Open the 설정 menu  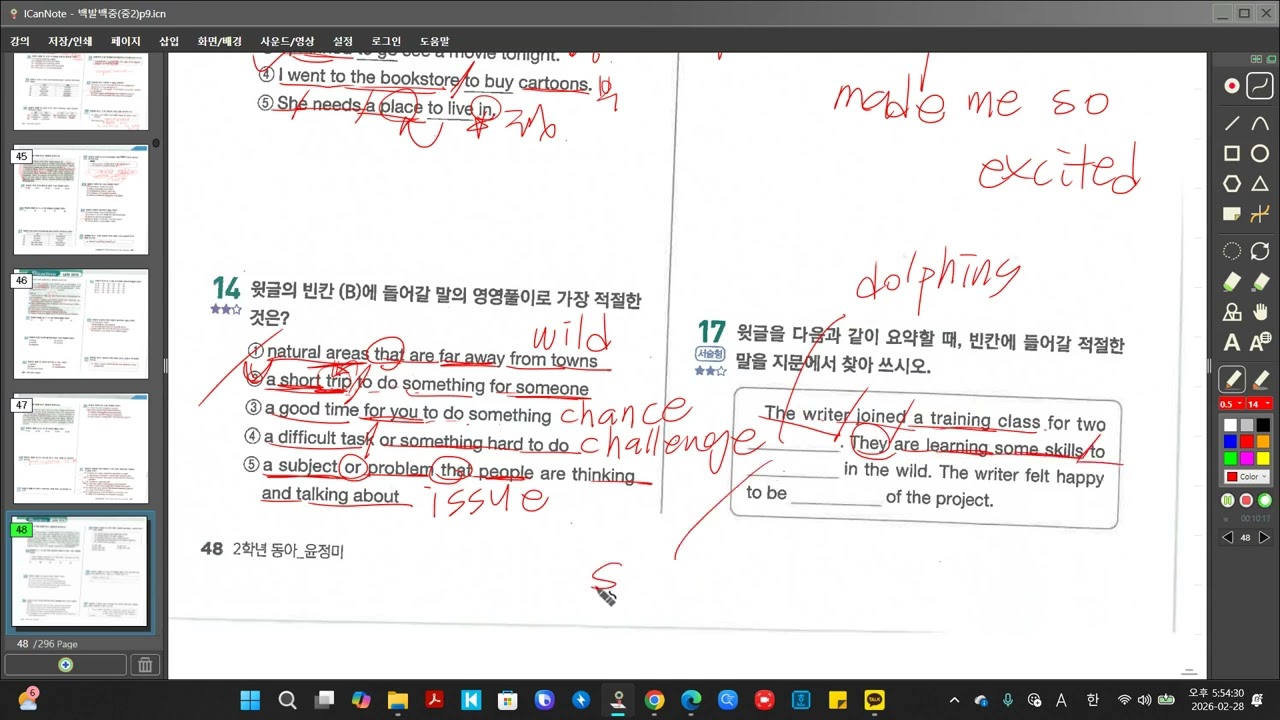(x=343, y=41)
